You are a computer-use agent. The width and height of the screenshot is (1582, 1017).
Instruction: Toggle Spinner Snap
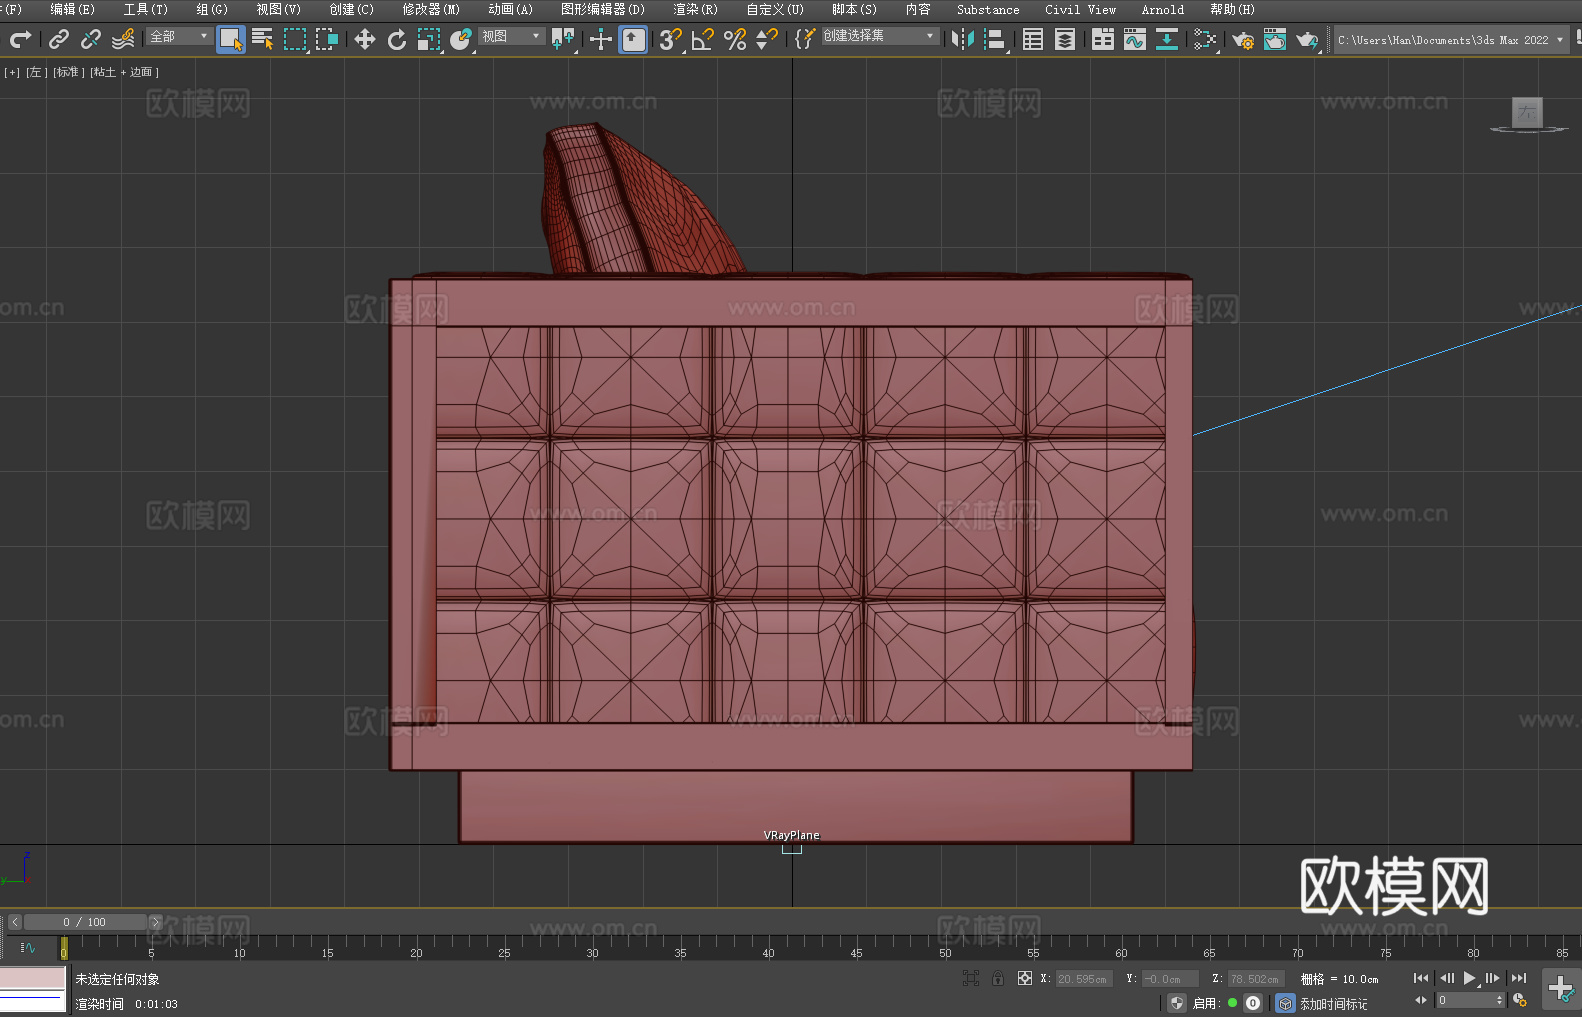(767, 39)
